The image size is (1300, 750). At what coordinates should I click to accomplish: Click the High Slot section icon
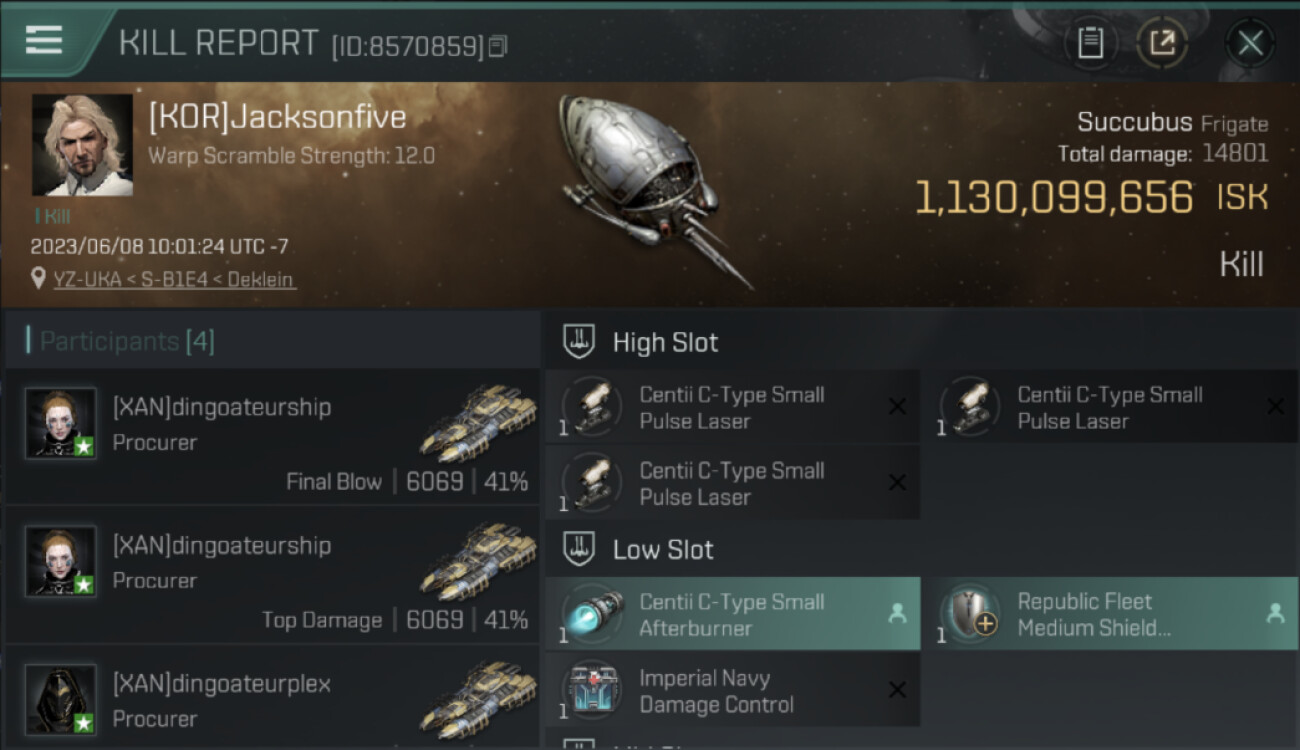click(578, 342)
